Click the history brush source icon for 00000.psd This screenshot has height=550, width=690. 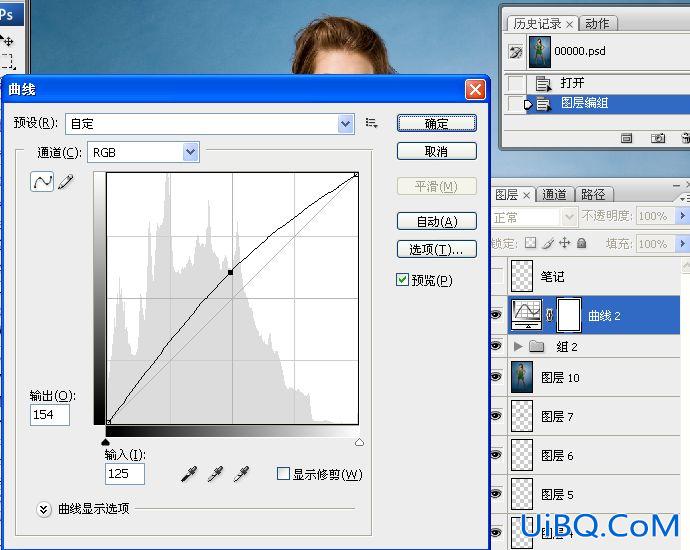[515, 52]
